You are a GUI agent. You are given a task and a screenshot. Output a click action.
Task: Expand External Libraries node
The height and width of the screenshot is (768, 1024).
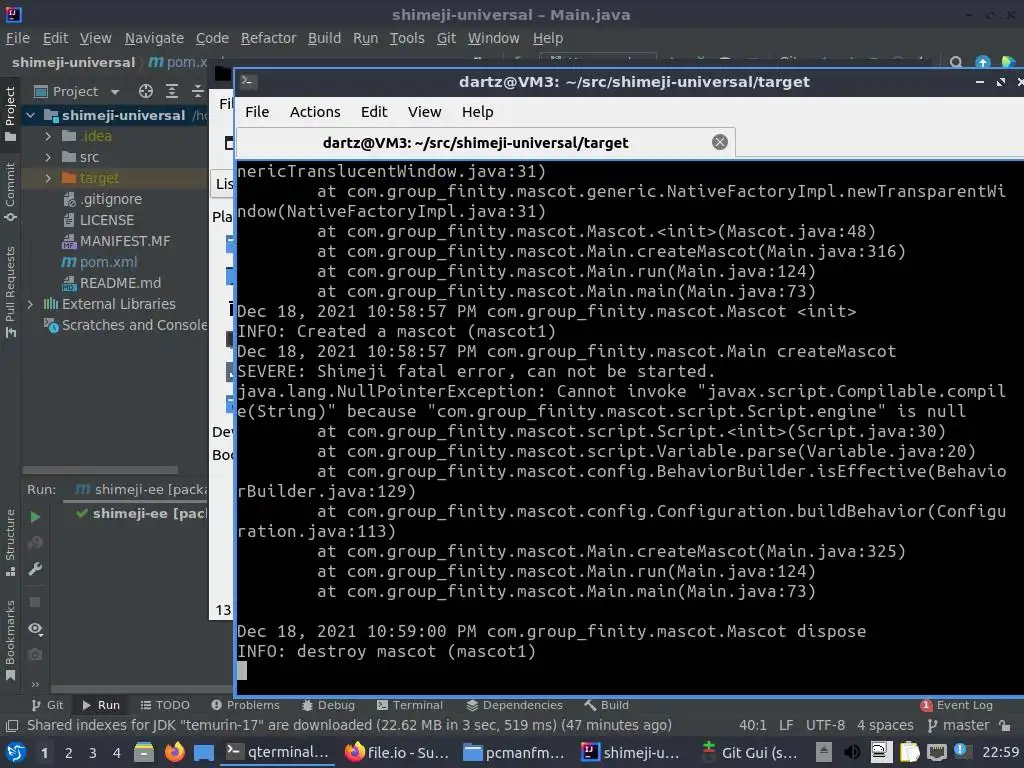point(31,304)
